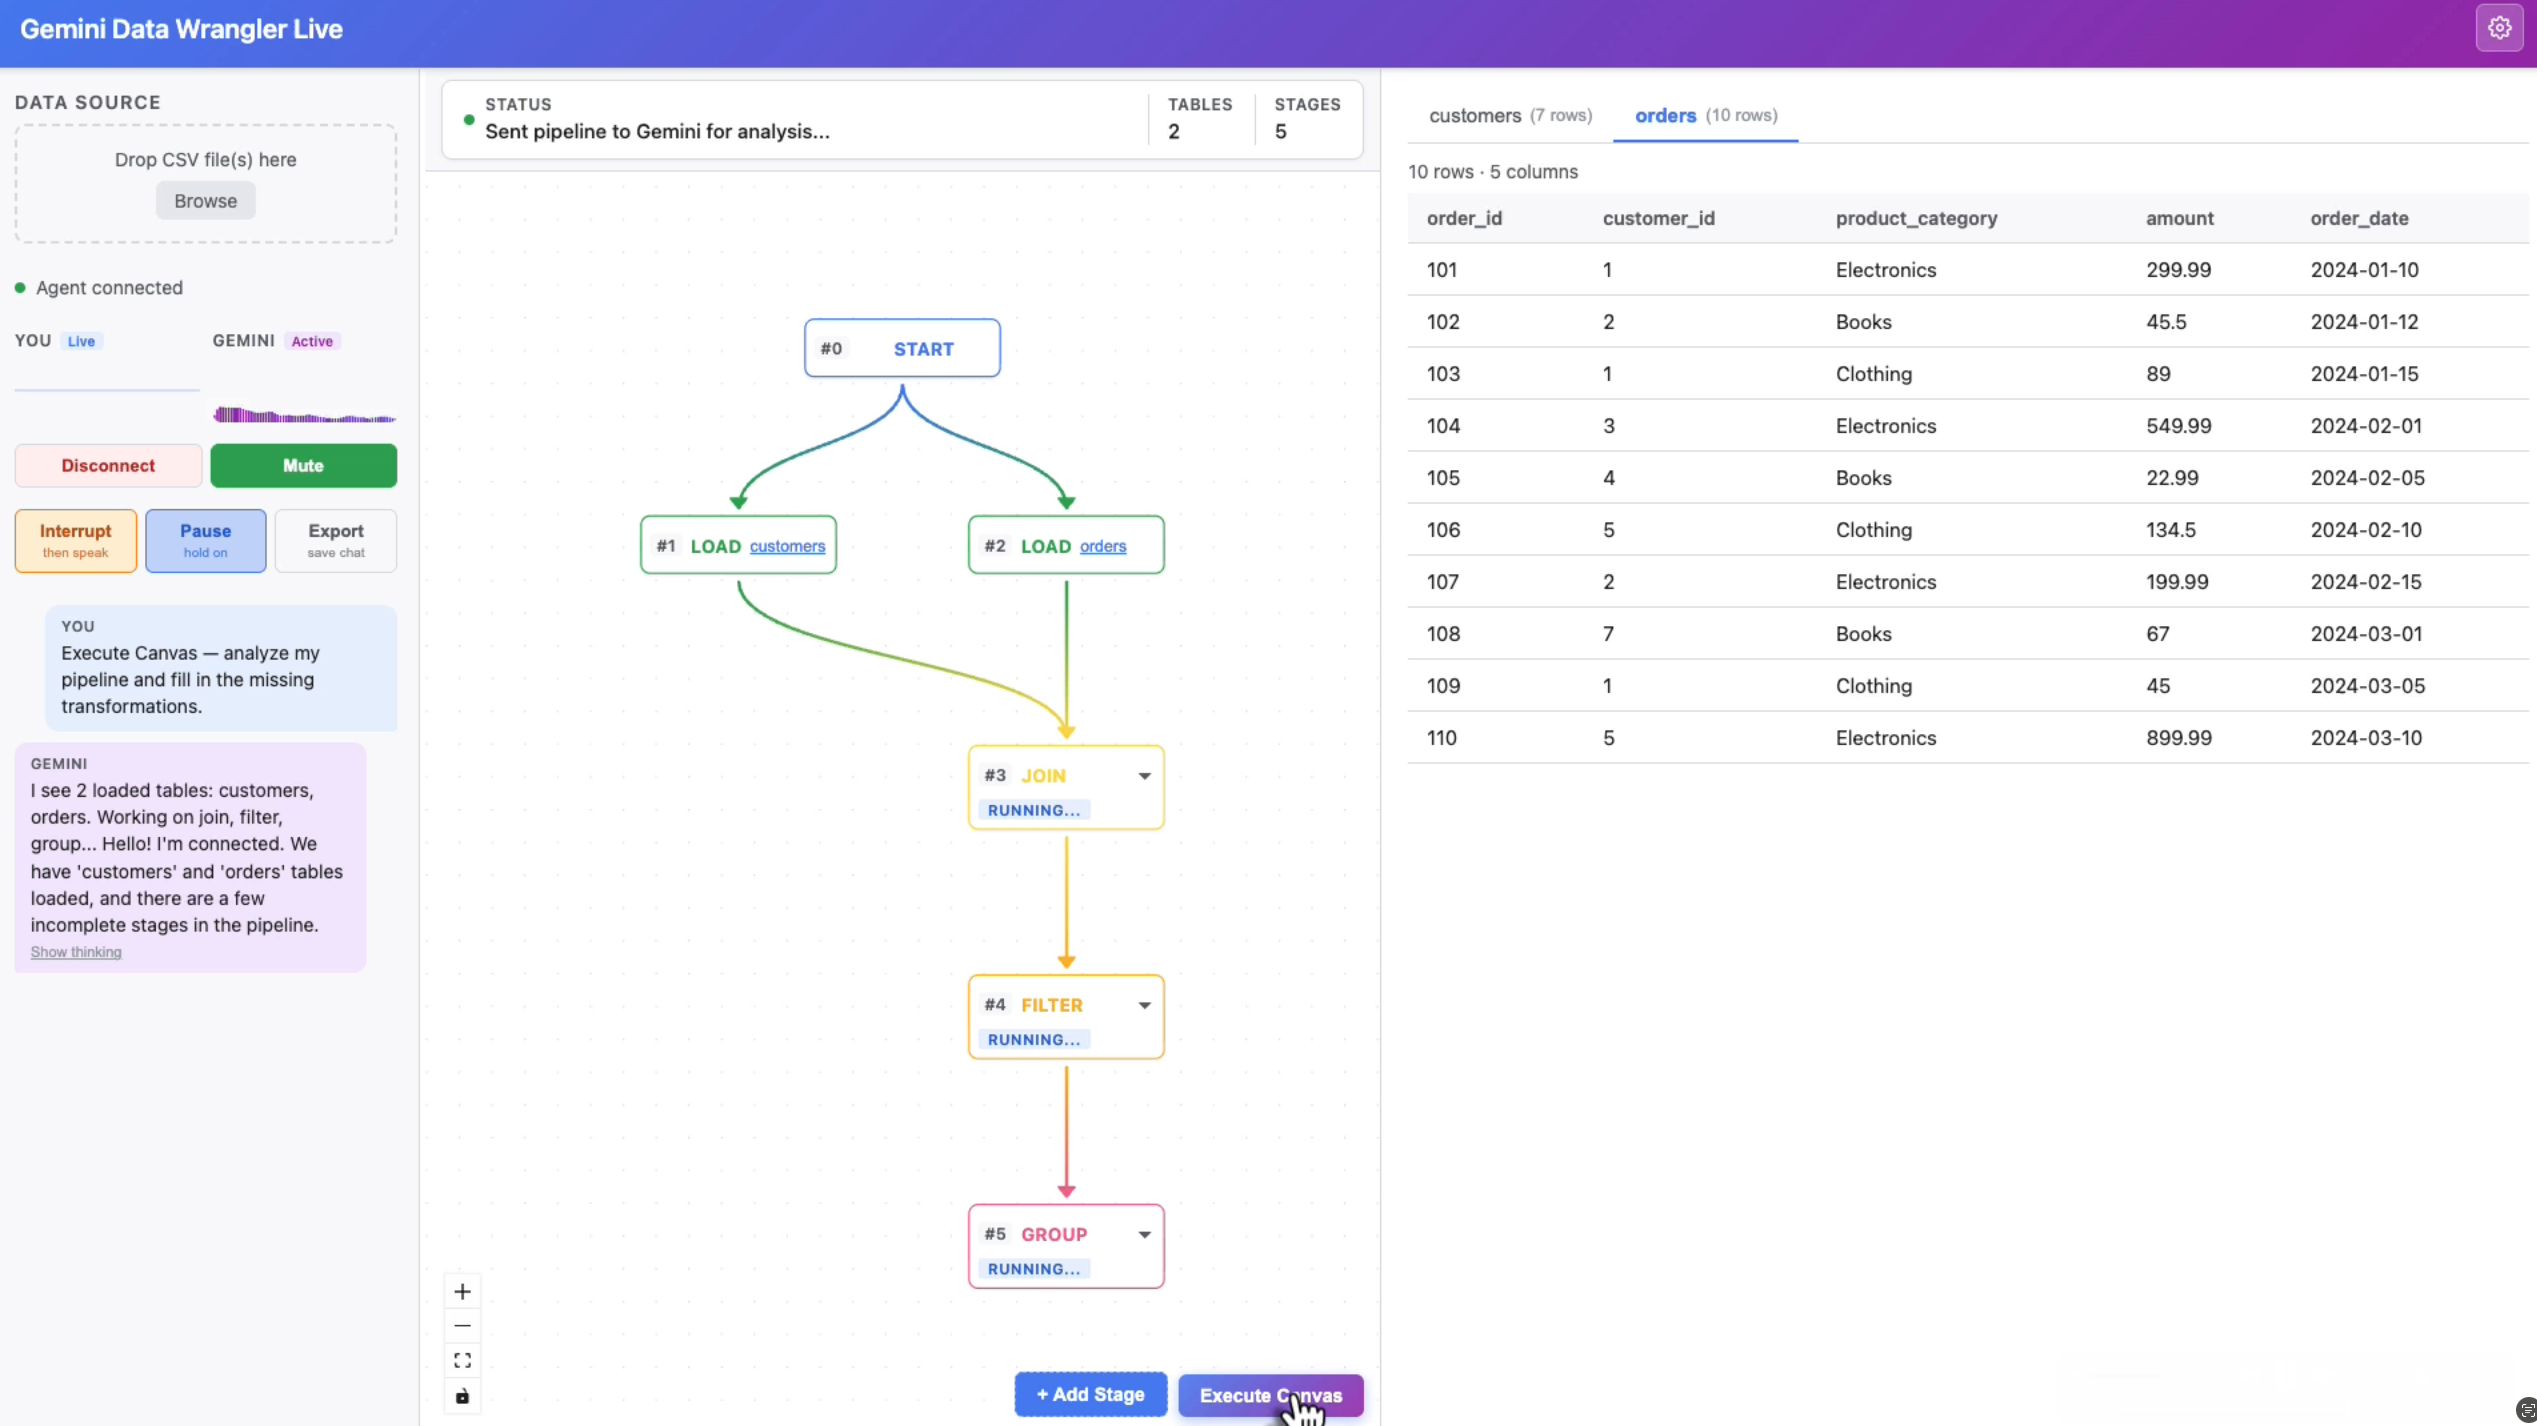Click the Execute Canvas button
This screenshot has height=1426, width=2537.
point(1270,1394)
